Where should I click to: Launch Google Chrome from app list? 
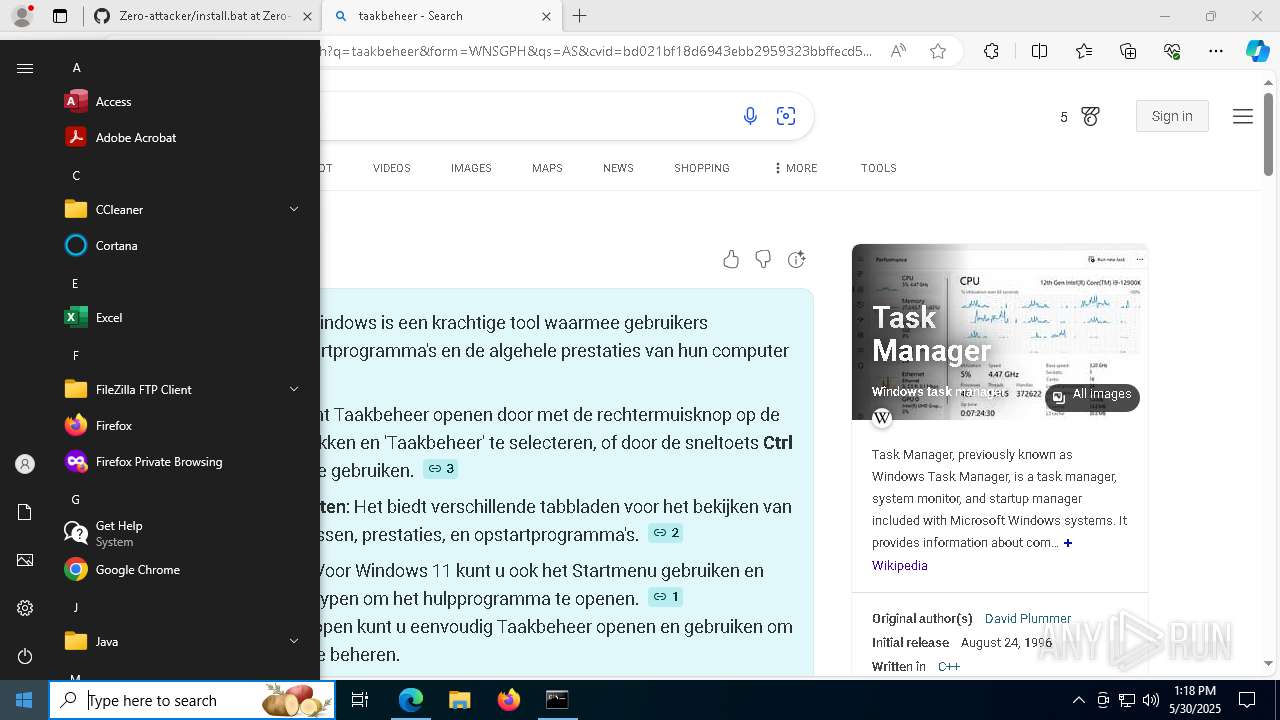[184, 570]
